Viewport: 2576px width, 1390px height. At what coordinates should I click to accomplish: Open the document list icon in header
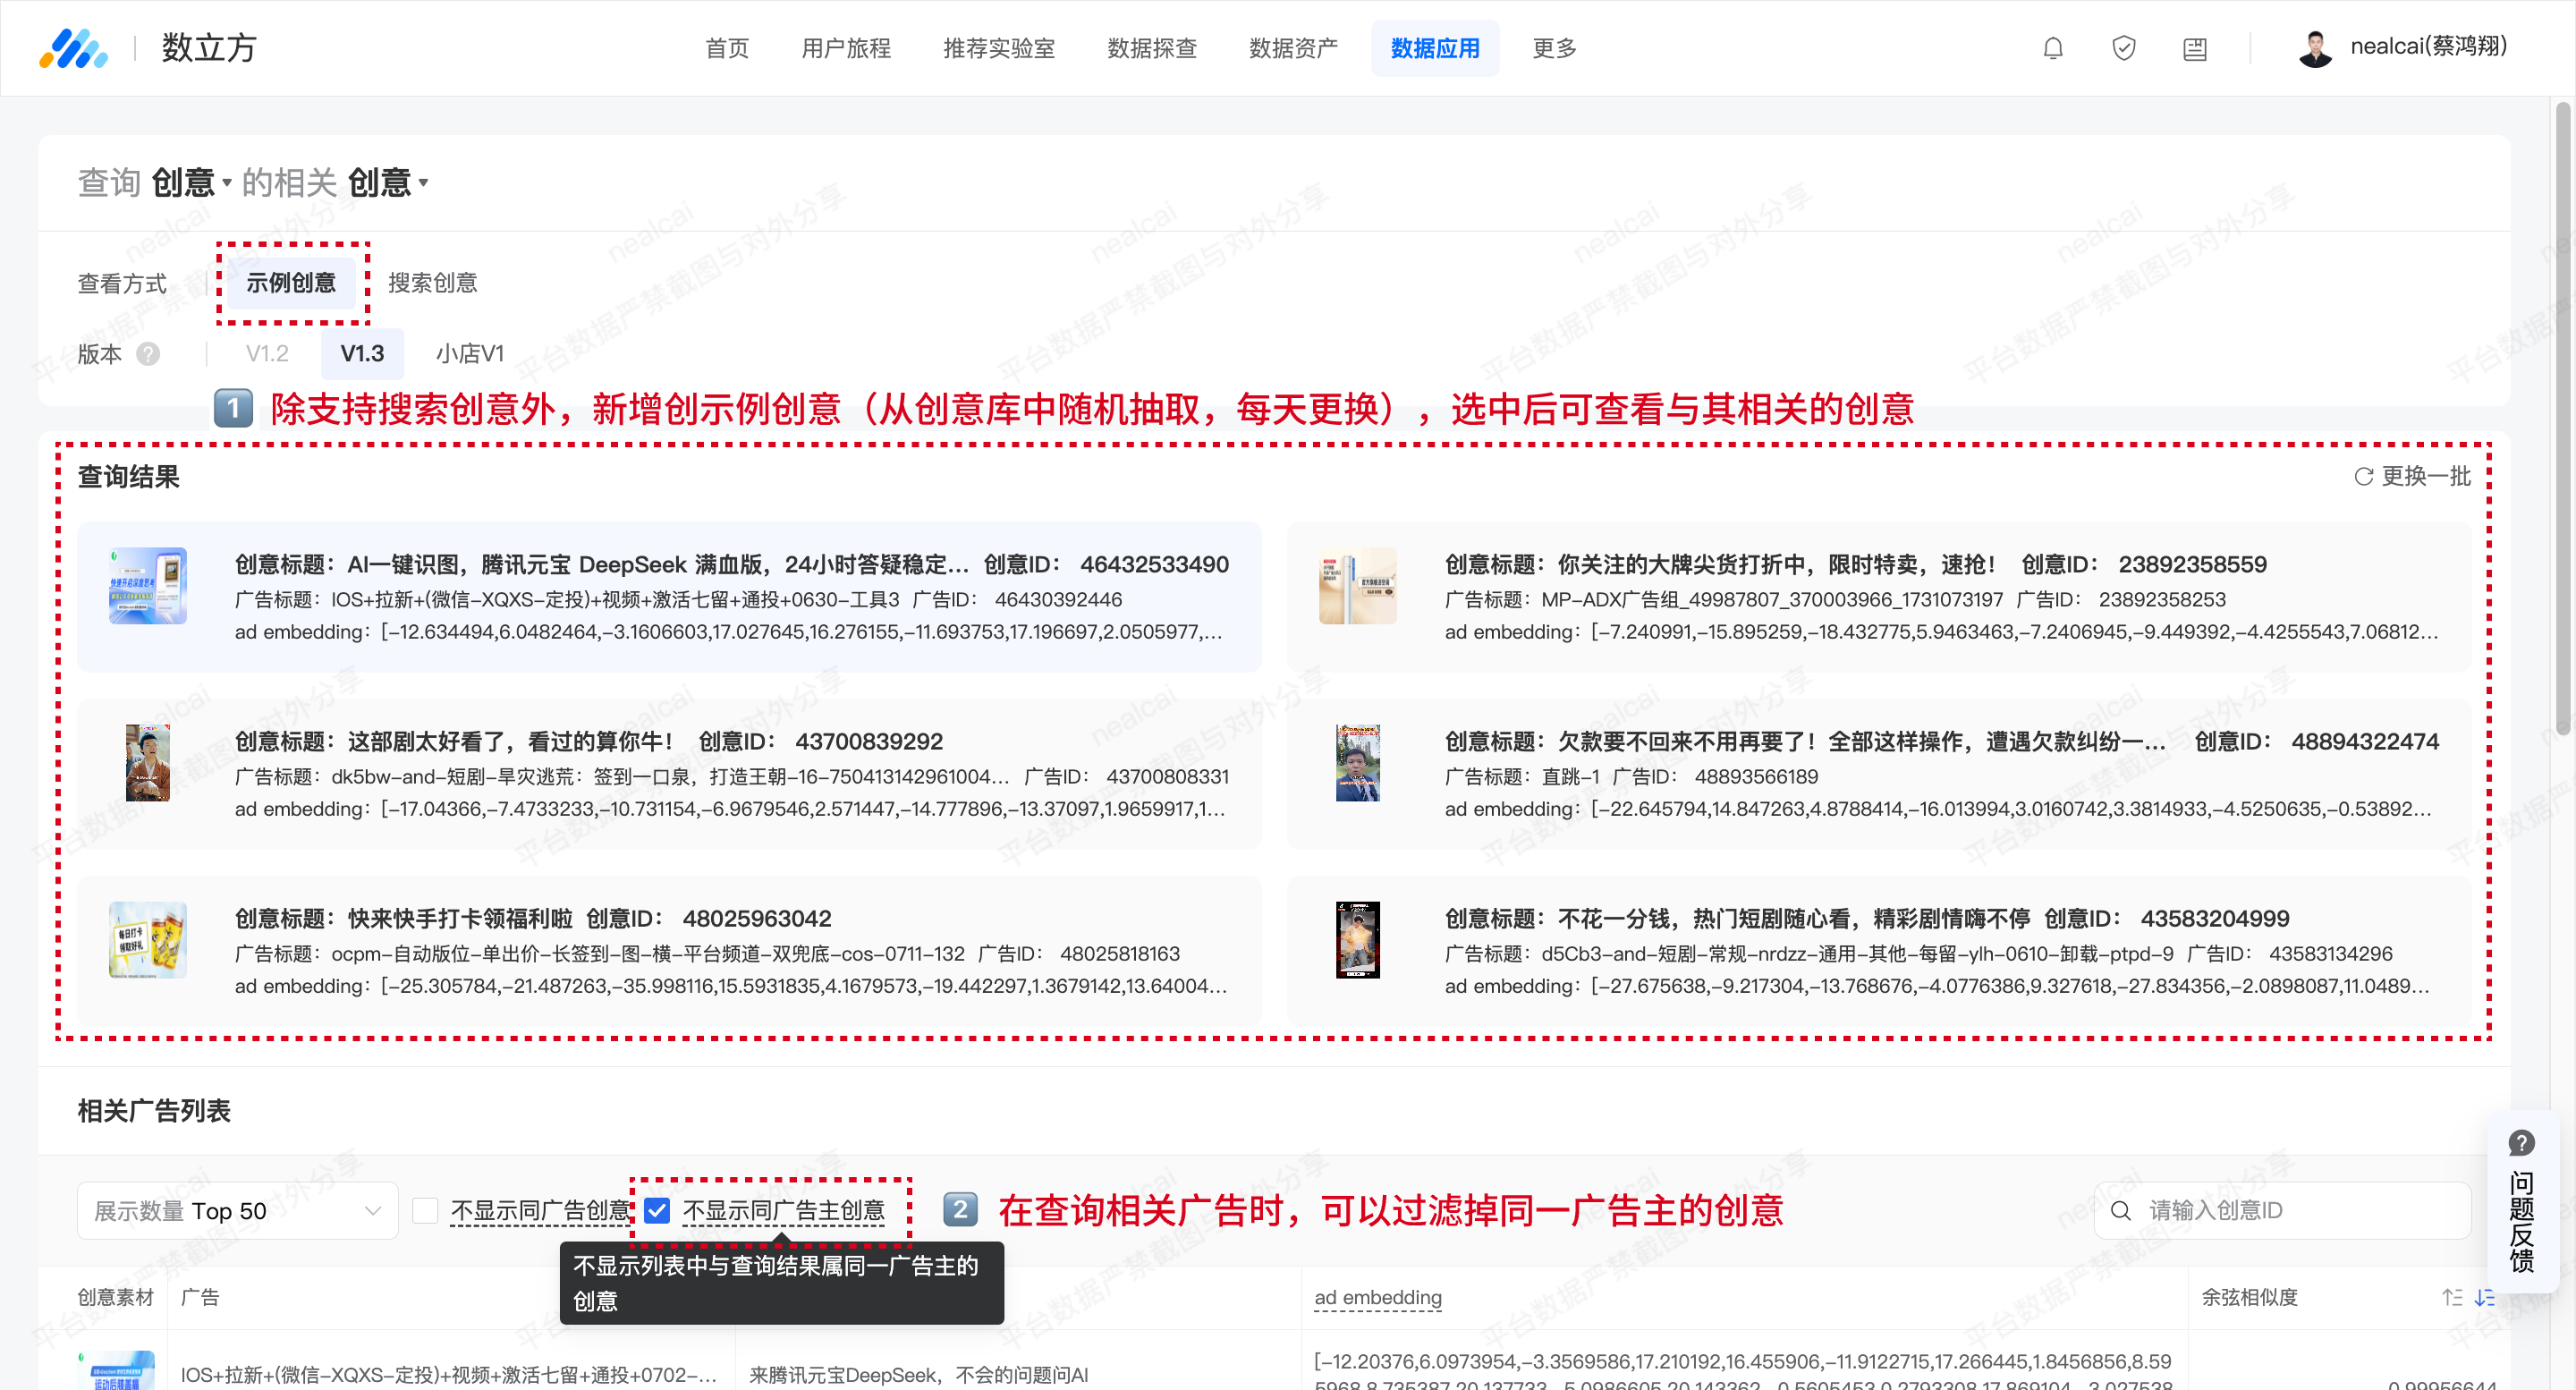2194,48
